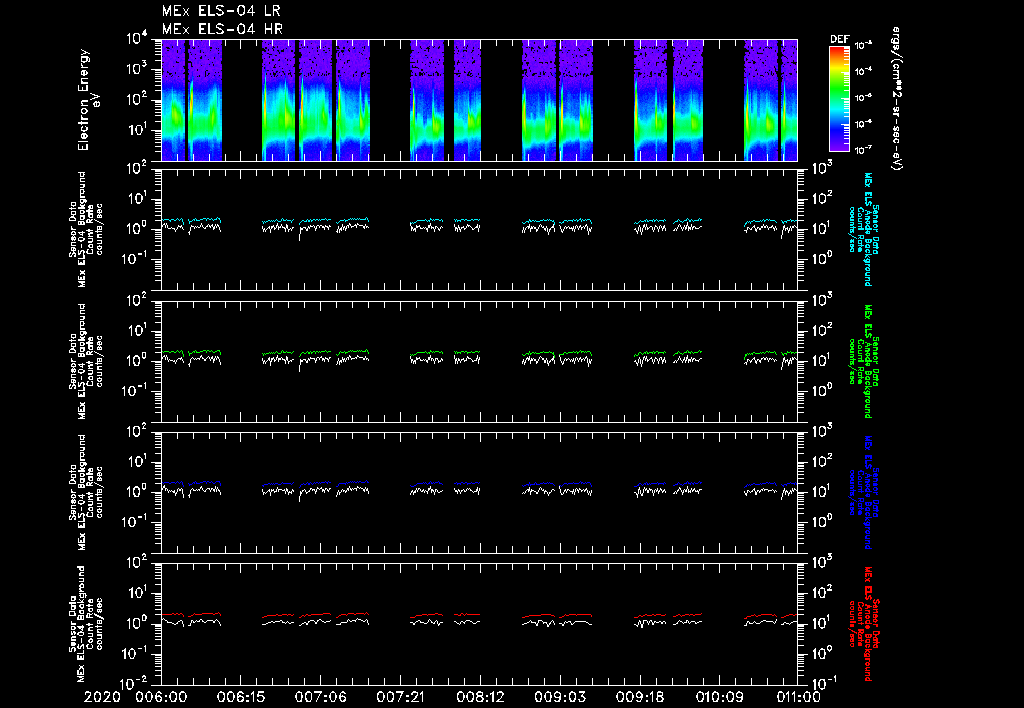
Task: Click the DEF rainbow color bar
Action: click(839, 99)
